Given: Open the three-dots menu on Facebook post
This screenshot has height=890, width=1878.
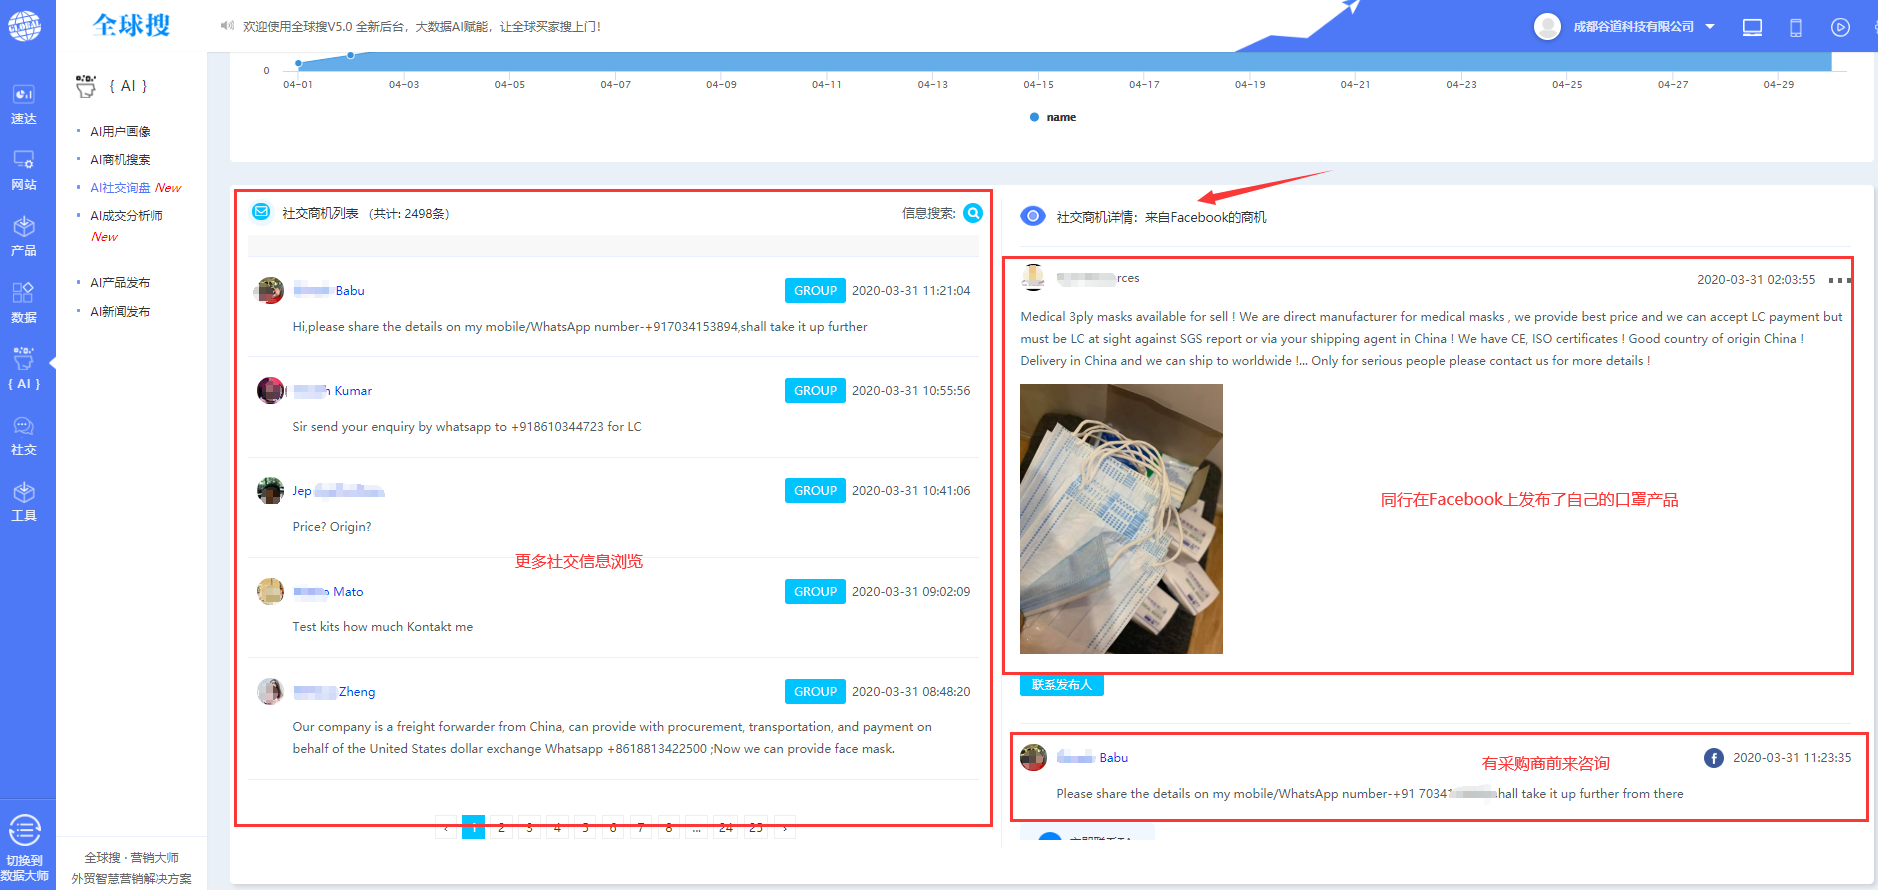Looking at the screenshot, I should 1839,280.
